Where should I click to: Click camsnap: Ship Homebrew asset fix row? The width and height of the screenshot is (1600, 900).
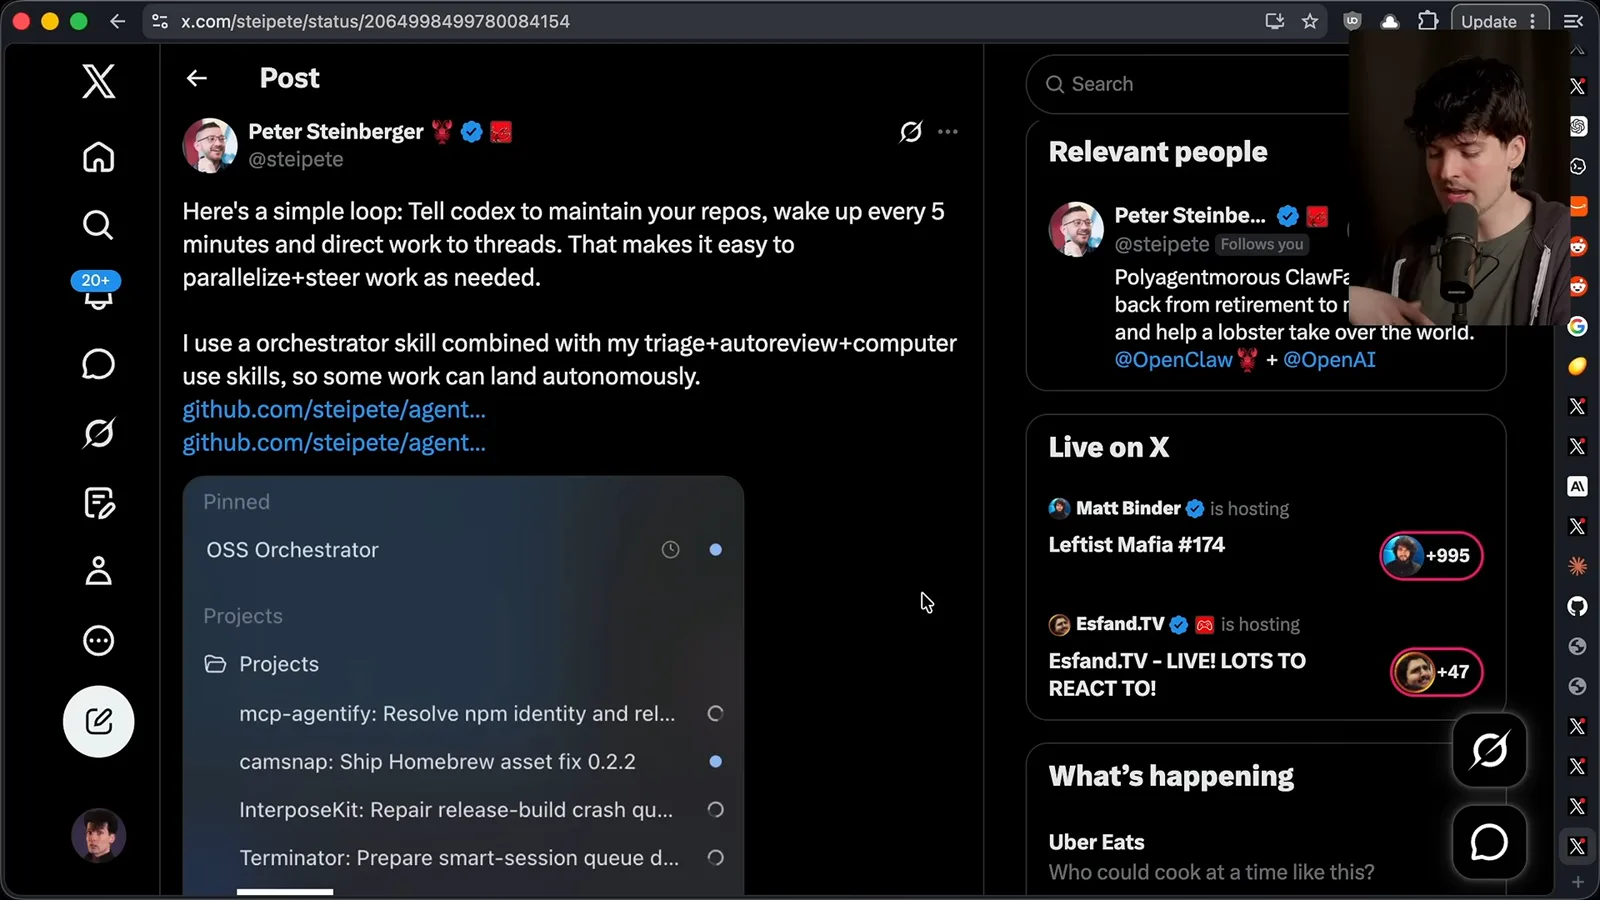coord(463,762)
